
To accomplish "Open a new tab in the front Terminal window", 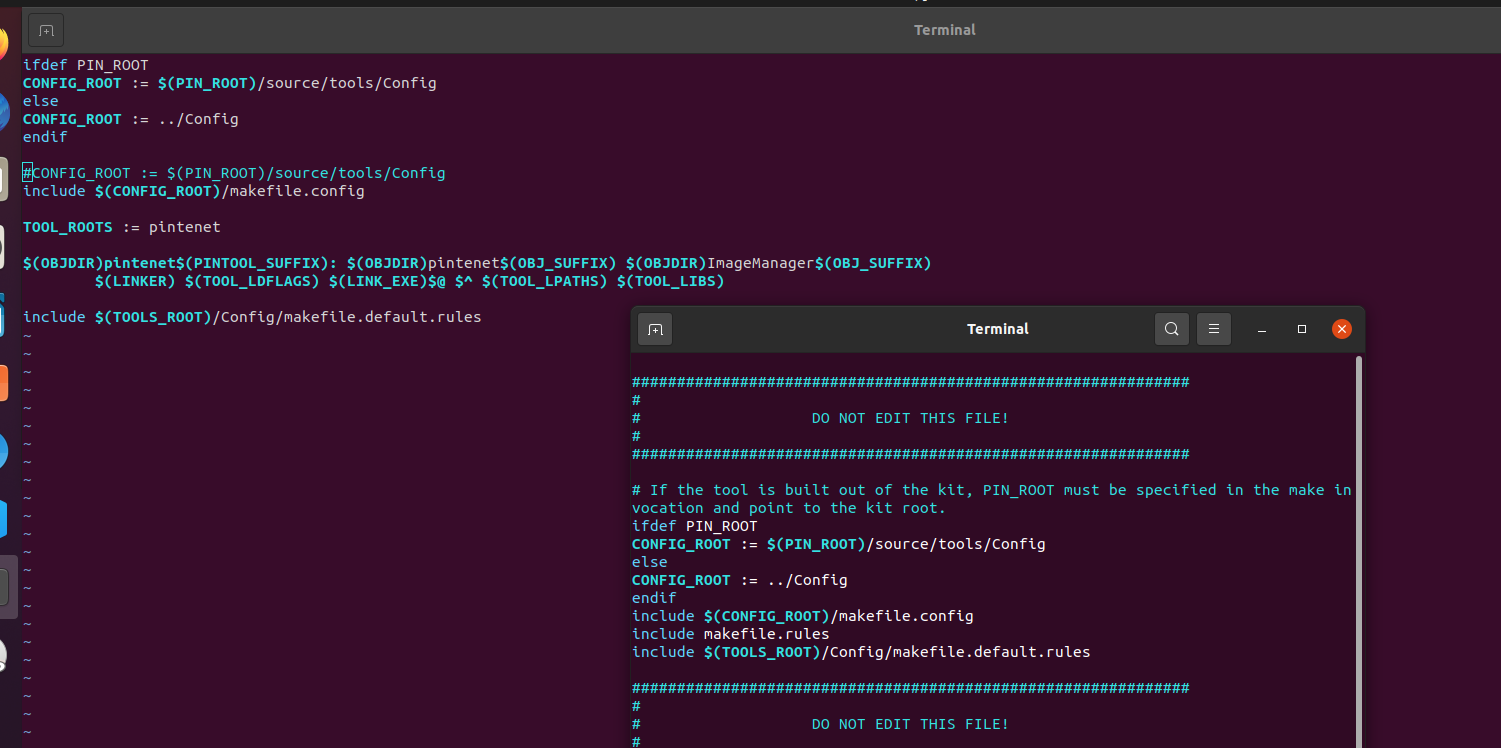I will [x=655, y=329].
